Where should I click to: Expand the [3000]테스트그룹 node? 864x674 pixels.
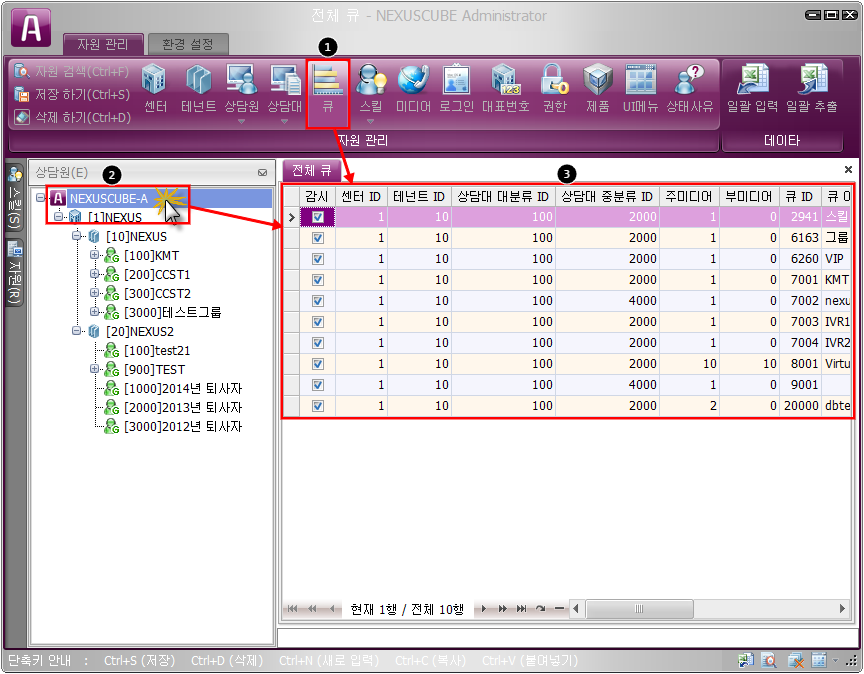click(95, 311)
